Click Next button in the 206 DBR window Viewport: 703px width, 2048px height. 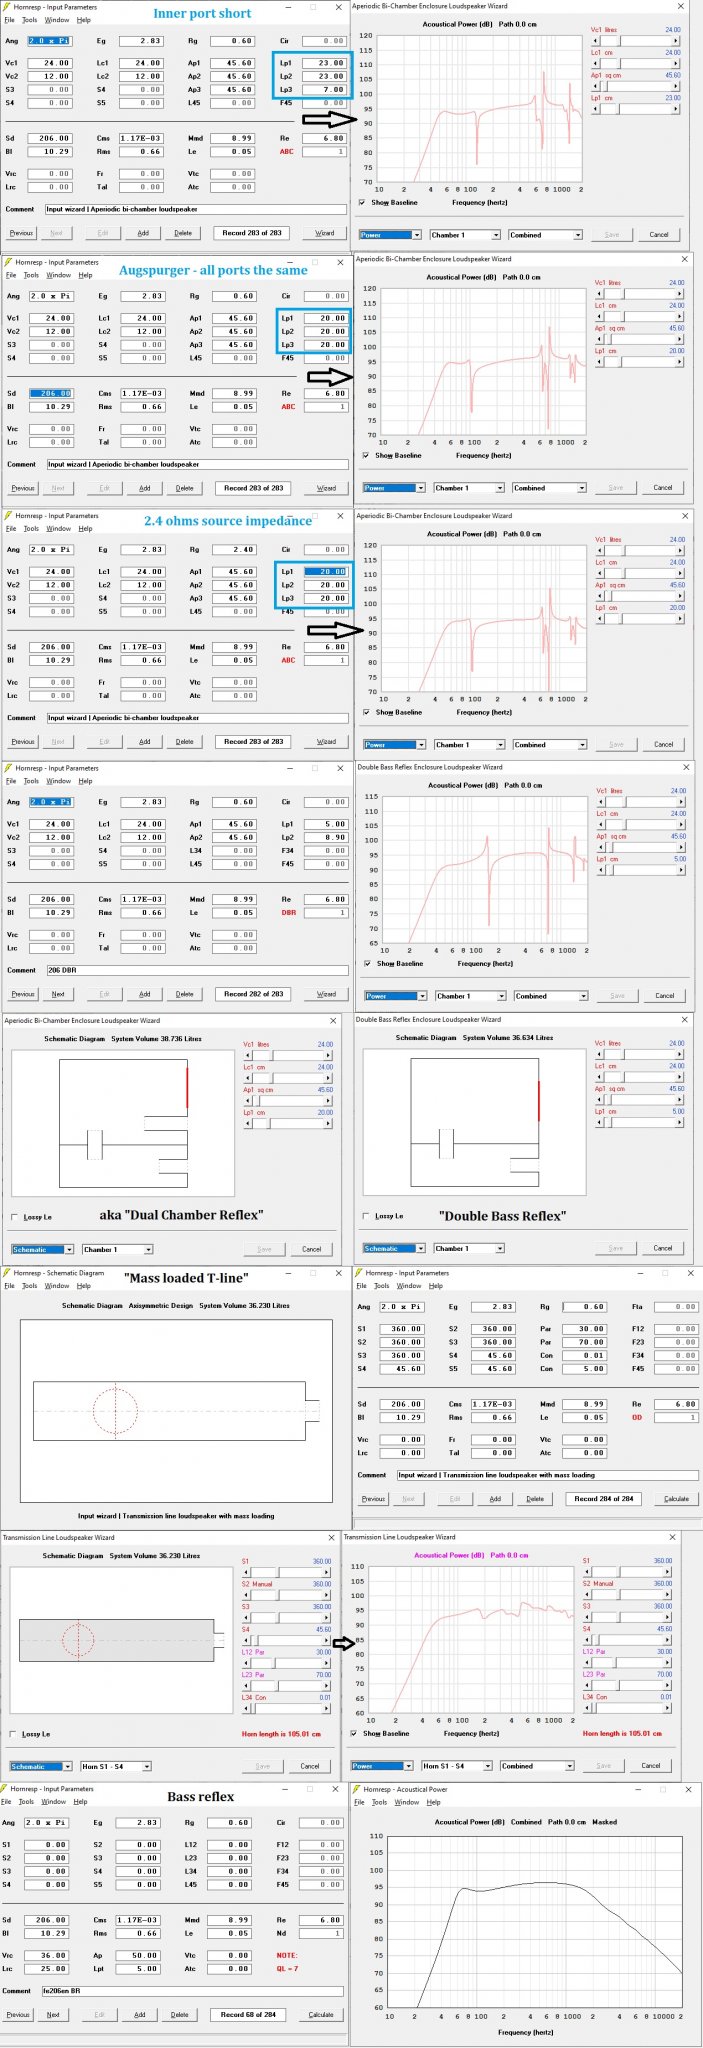(58, 994)
